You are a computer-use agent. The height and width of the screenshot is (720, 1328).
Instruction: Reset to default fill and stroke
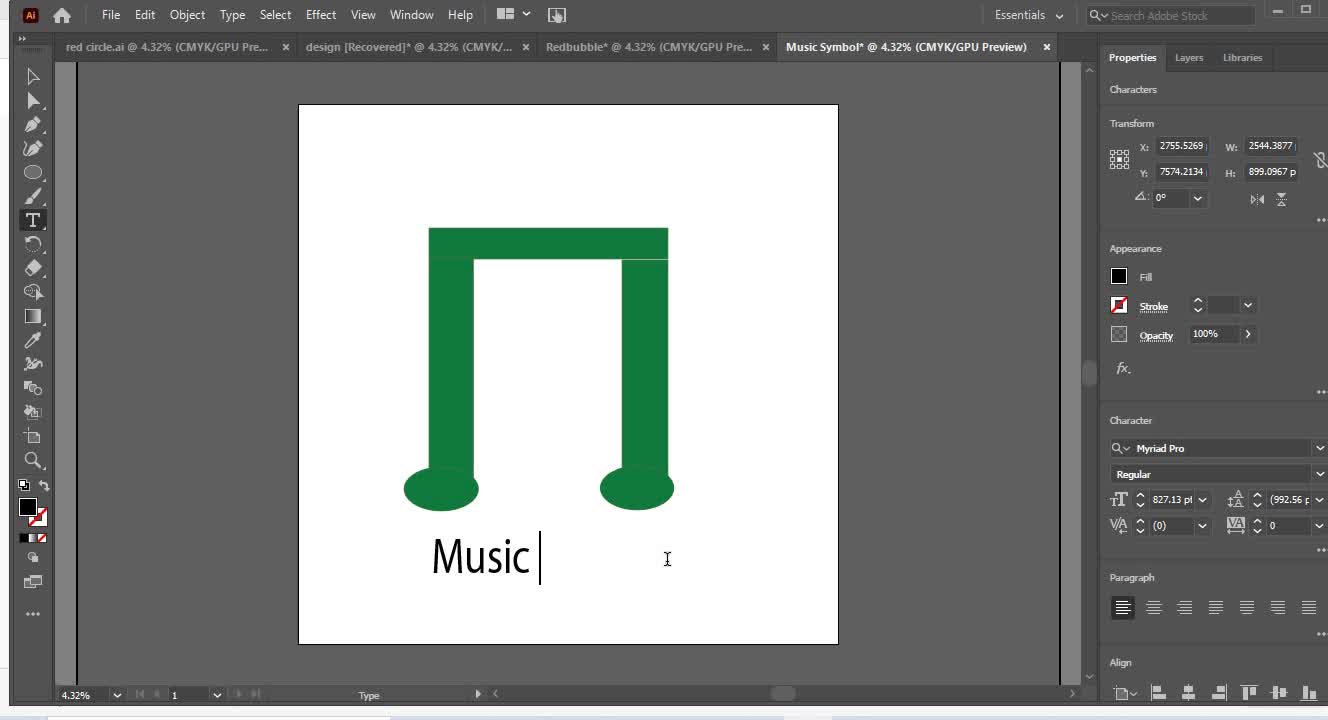point(23,485)
